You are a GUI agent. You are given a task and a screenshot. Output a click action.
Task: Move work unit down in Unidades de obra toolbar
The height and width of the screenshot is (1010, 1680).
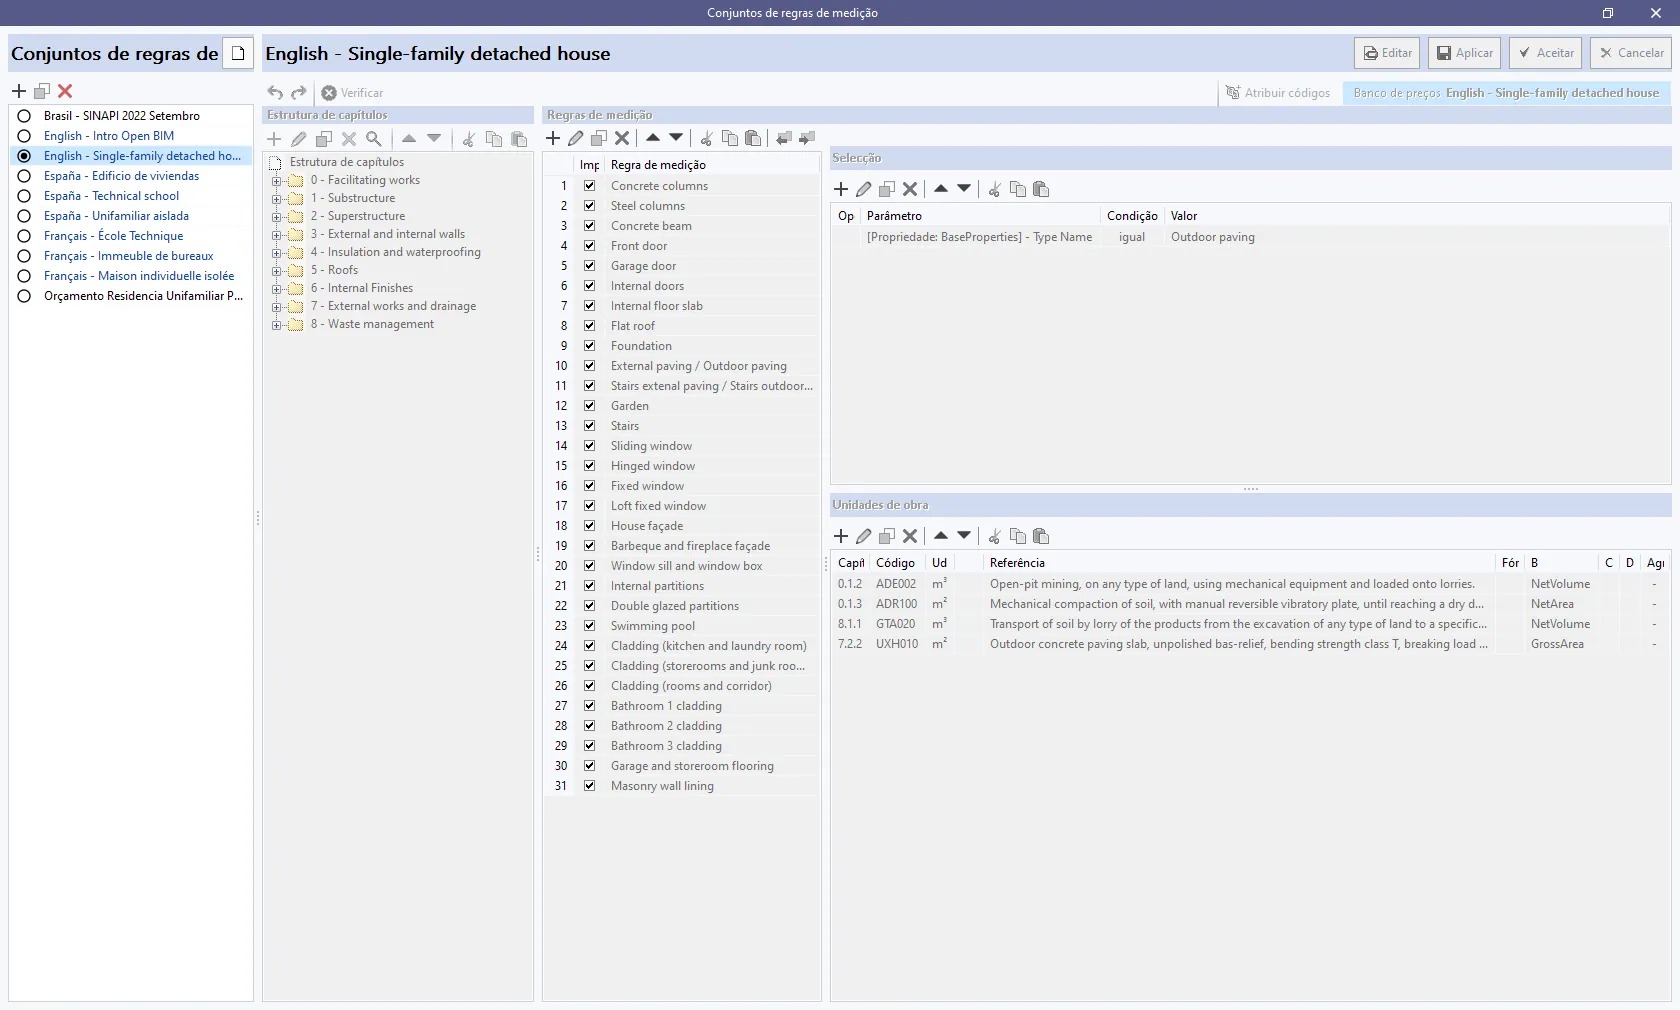pyautogui.click(x=964, y=536)
